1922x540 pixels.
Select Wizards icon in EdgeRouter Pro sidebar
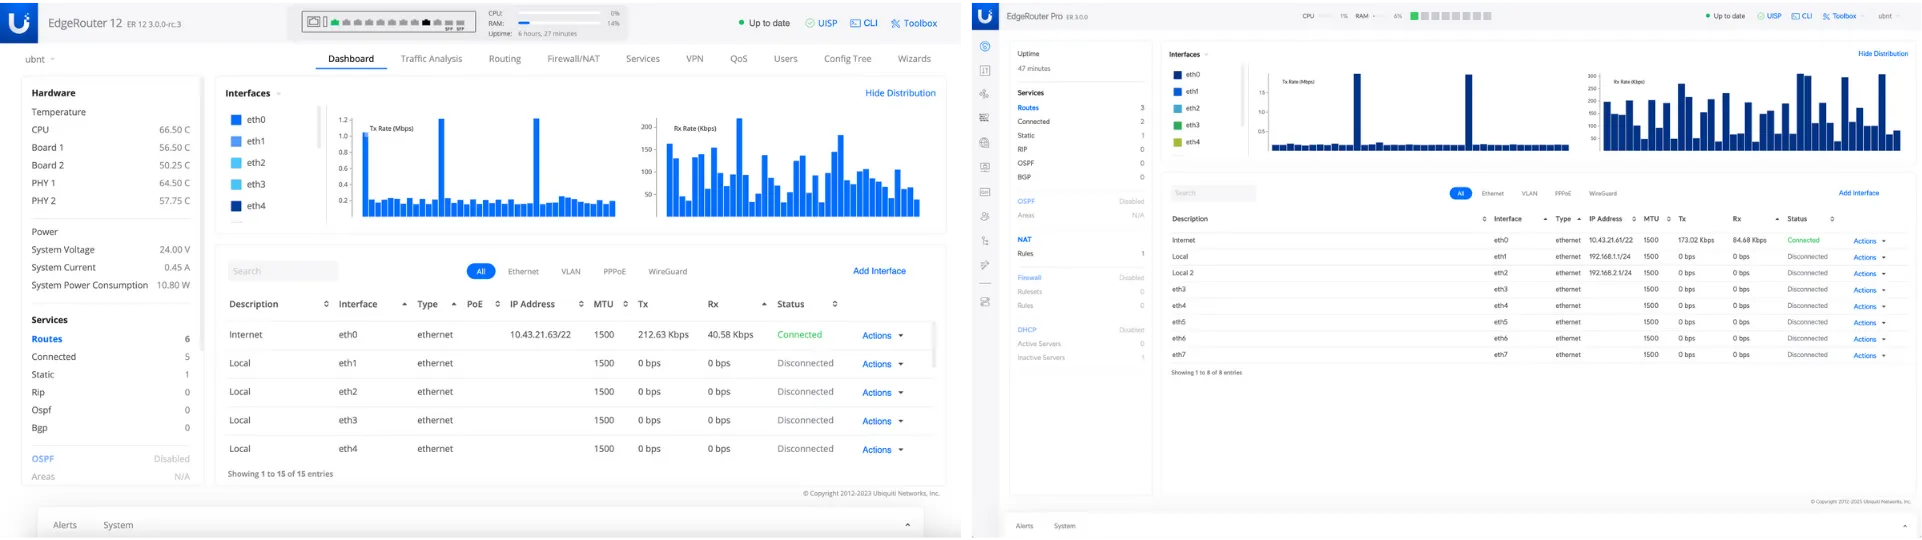click(x=985, y=265)
